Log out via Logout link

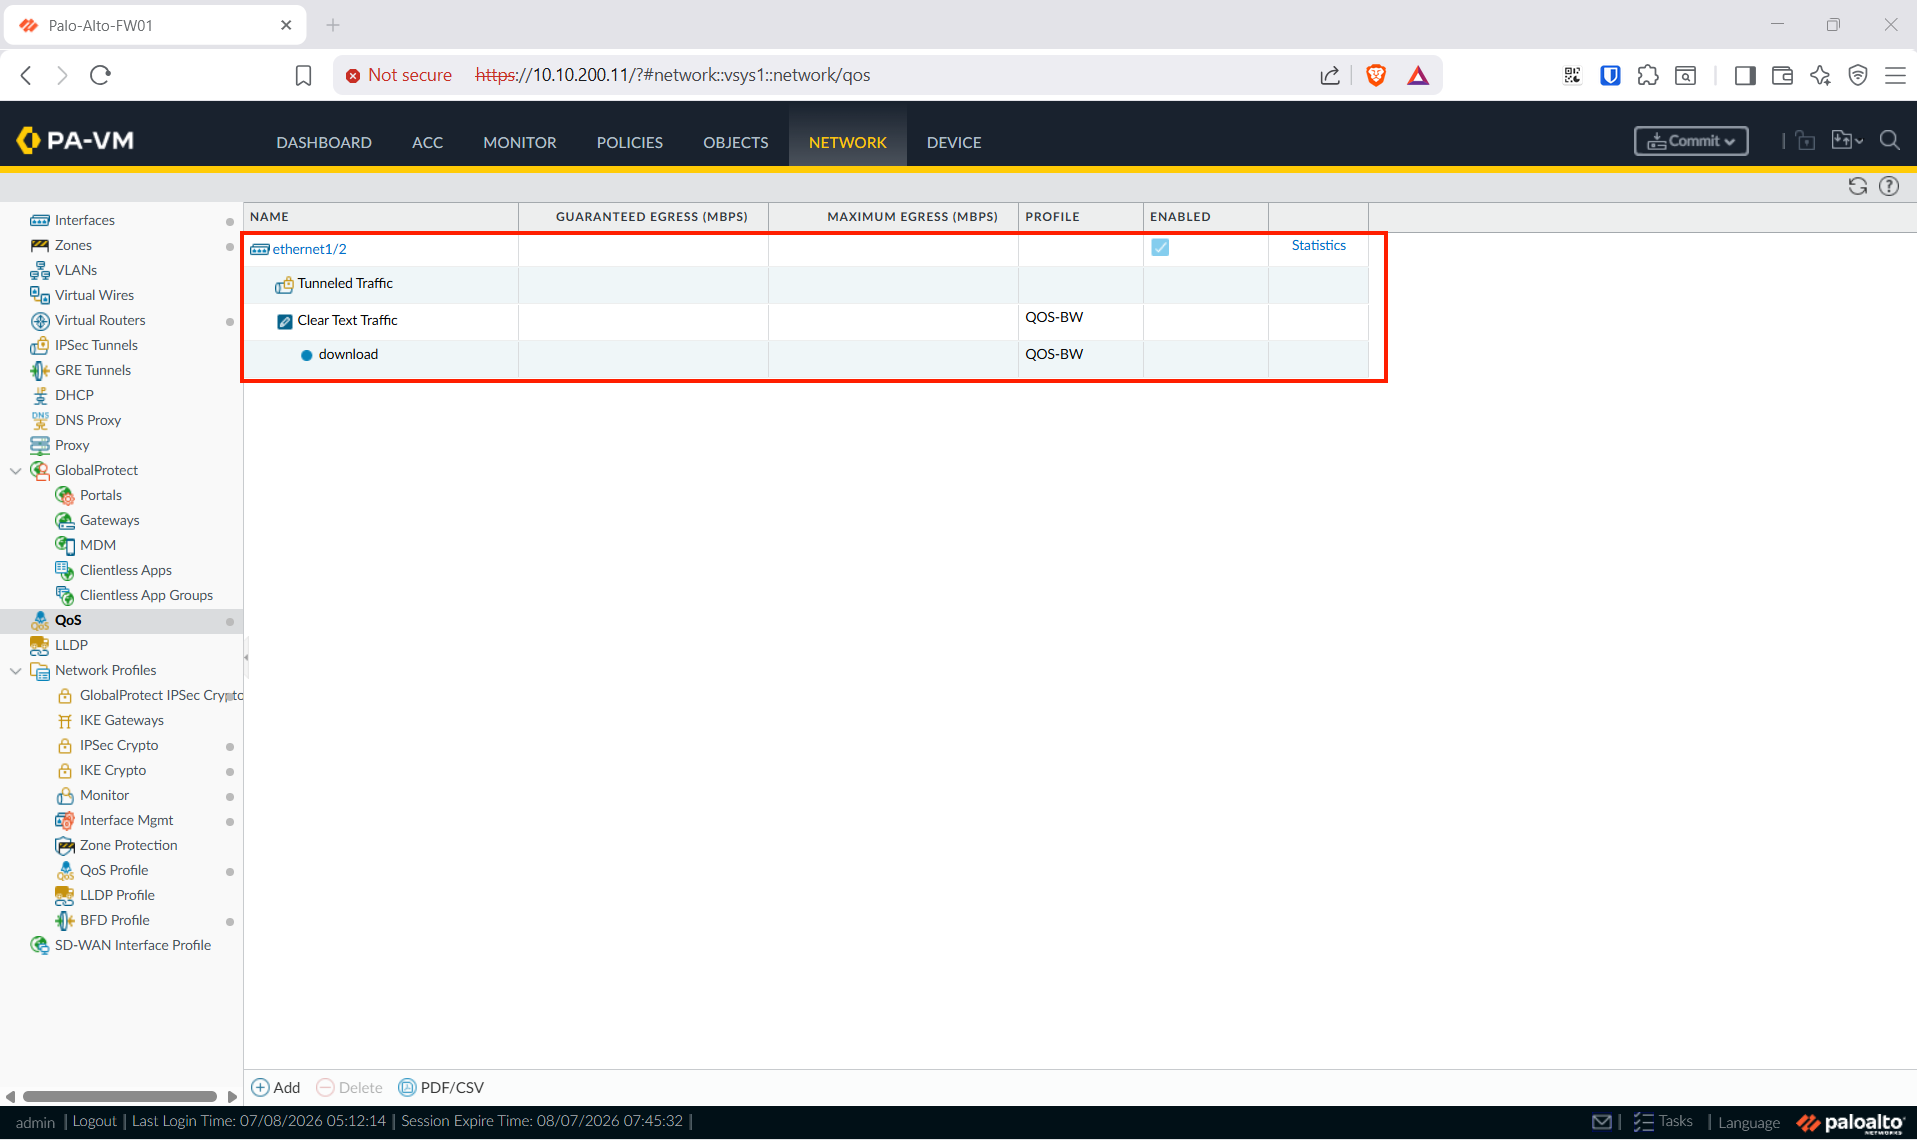pyautogui.click(x=94, y=1121)
